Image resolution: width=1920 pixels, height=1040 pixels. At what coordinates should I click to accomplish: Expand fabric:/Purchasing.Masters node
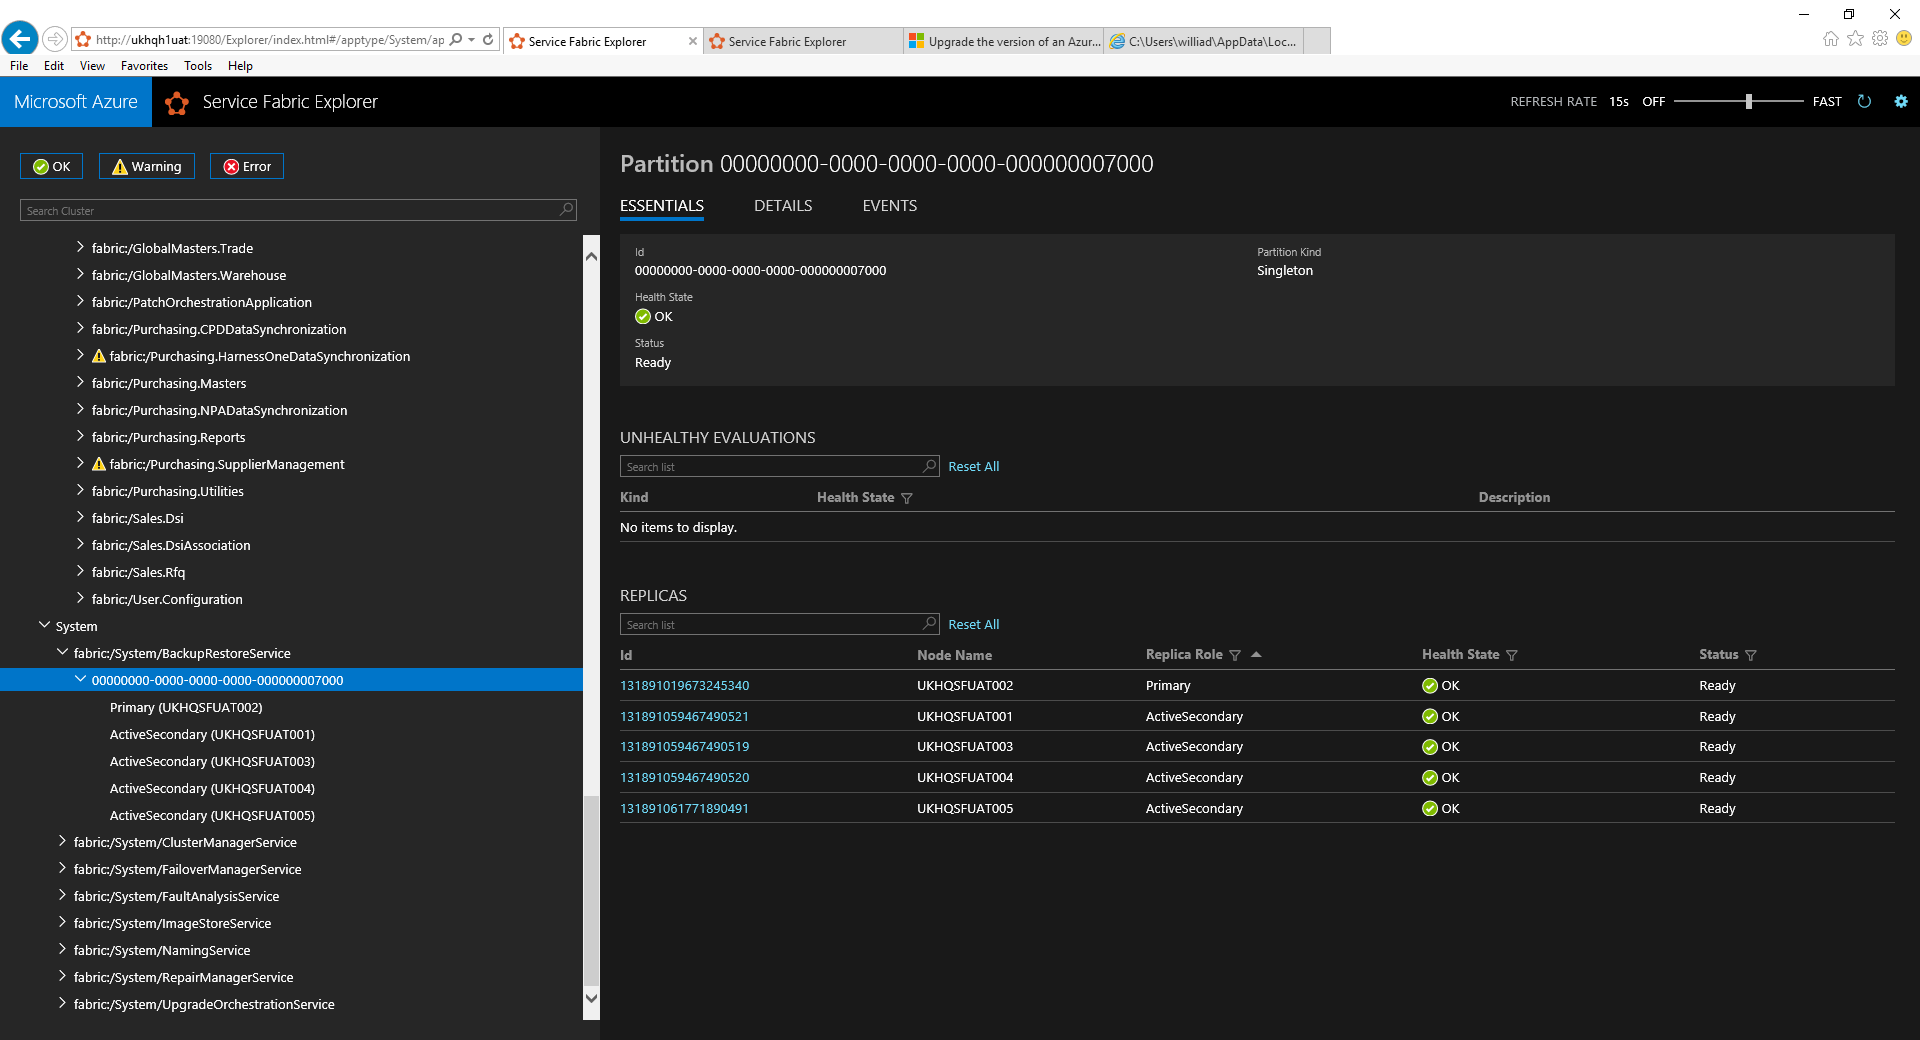coord(80,382)
